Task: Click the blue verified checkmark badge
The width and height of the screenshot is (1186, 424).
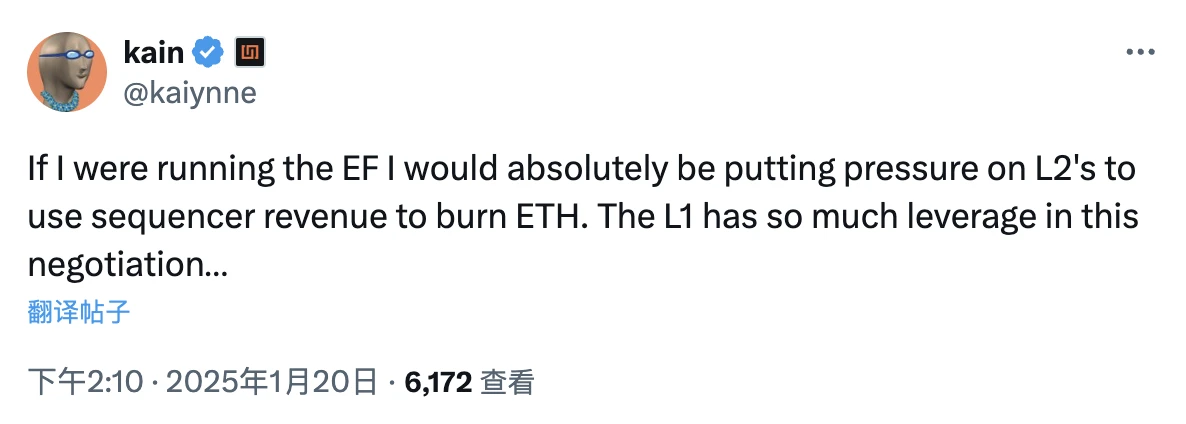Action: (208, 53)
